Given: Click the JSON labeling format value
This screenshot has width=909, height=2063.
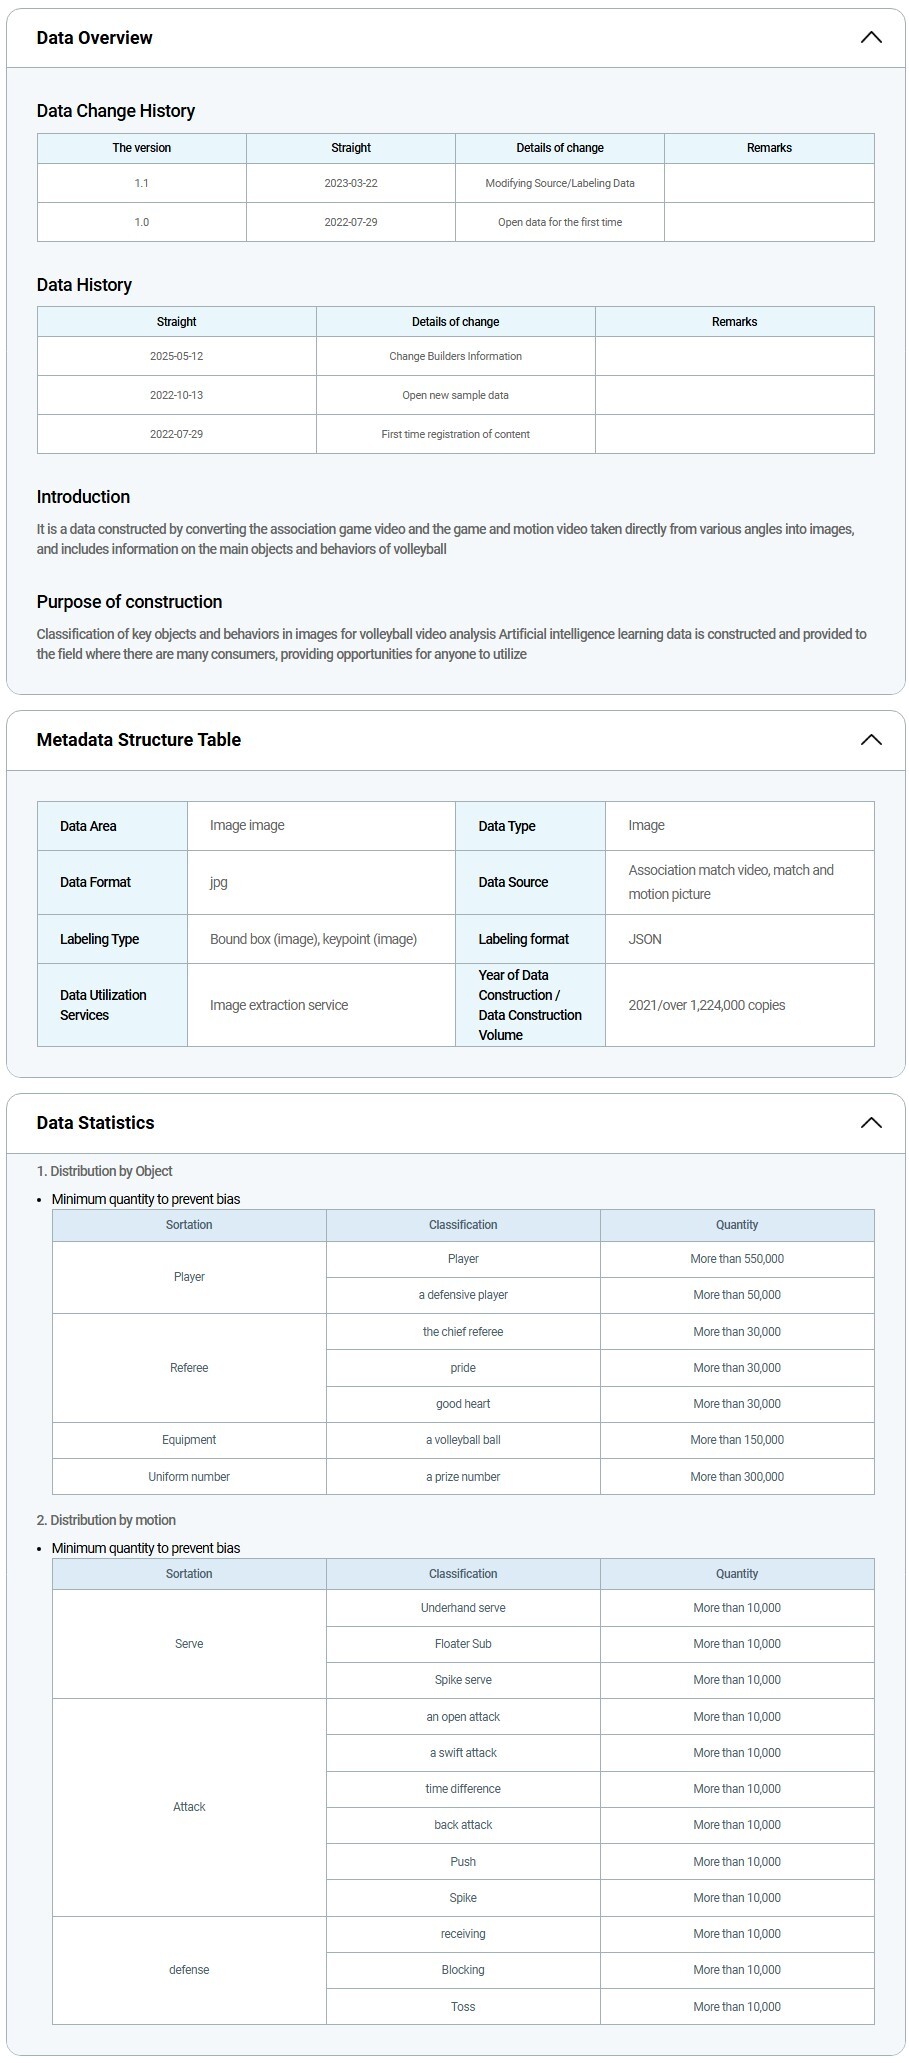Looking at the screenshot, I should coord(645,939).
